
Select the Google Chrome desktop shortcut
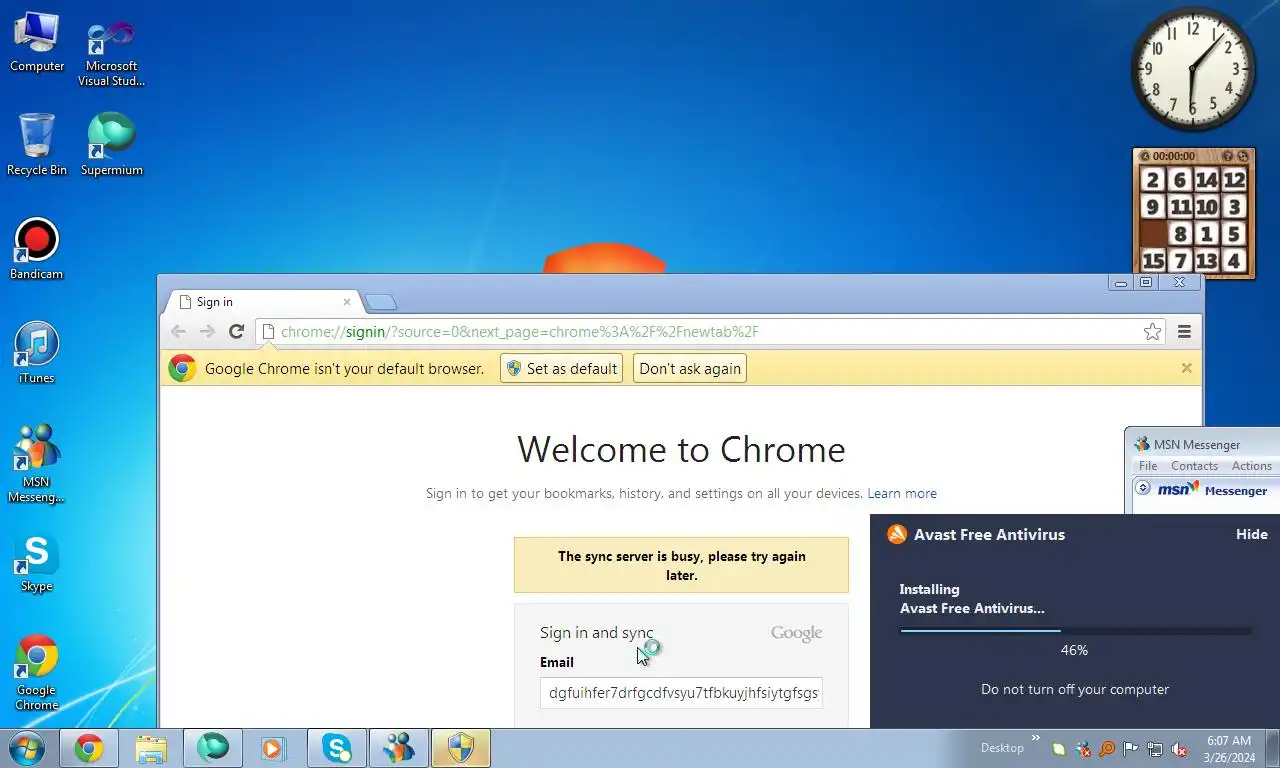click(37, 673)
